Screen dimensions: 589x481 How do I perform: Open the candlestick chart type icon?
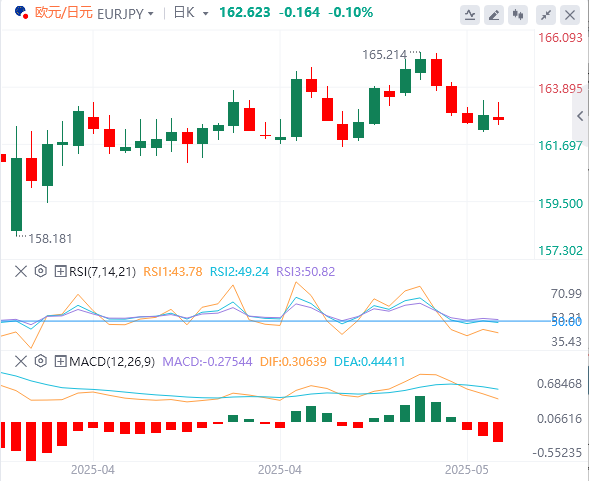tap(518, 15)
